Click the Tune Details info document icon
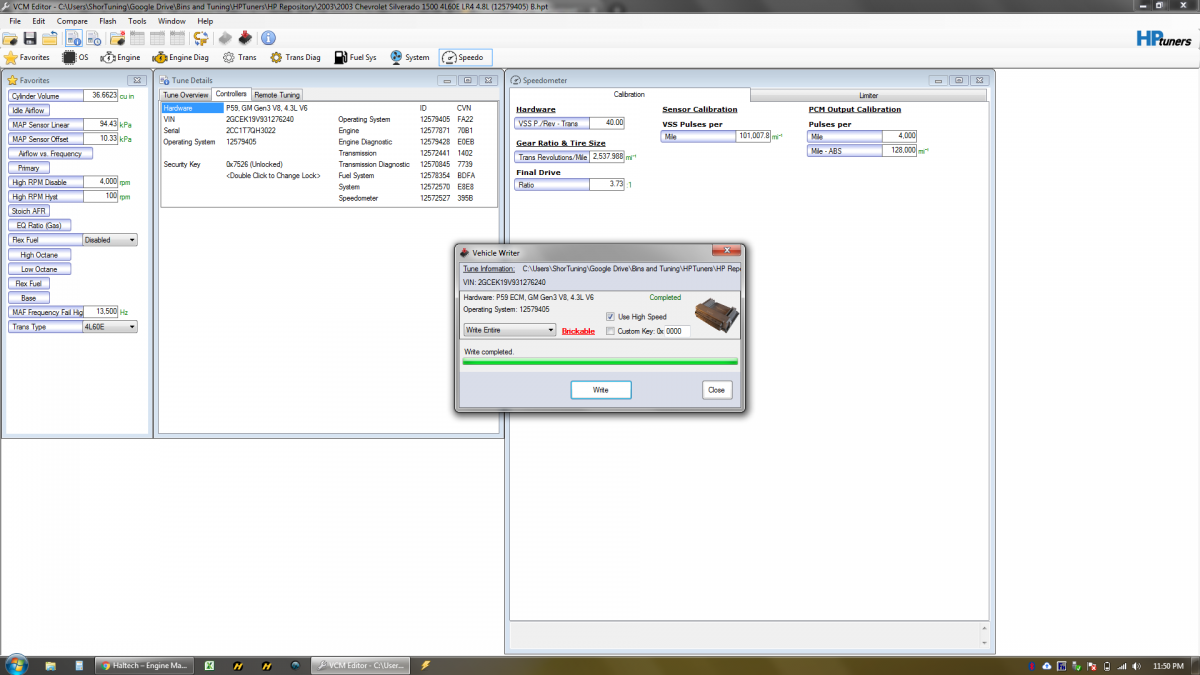Viewport: 1200px width, 675px height. click(x=73, y=38)
